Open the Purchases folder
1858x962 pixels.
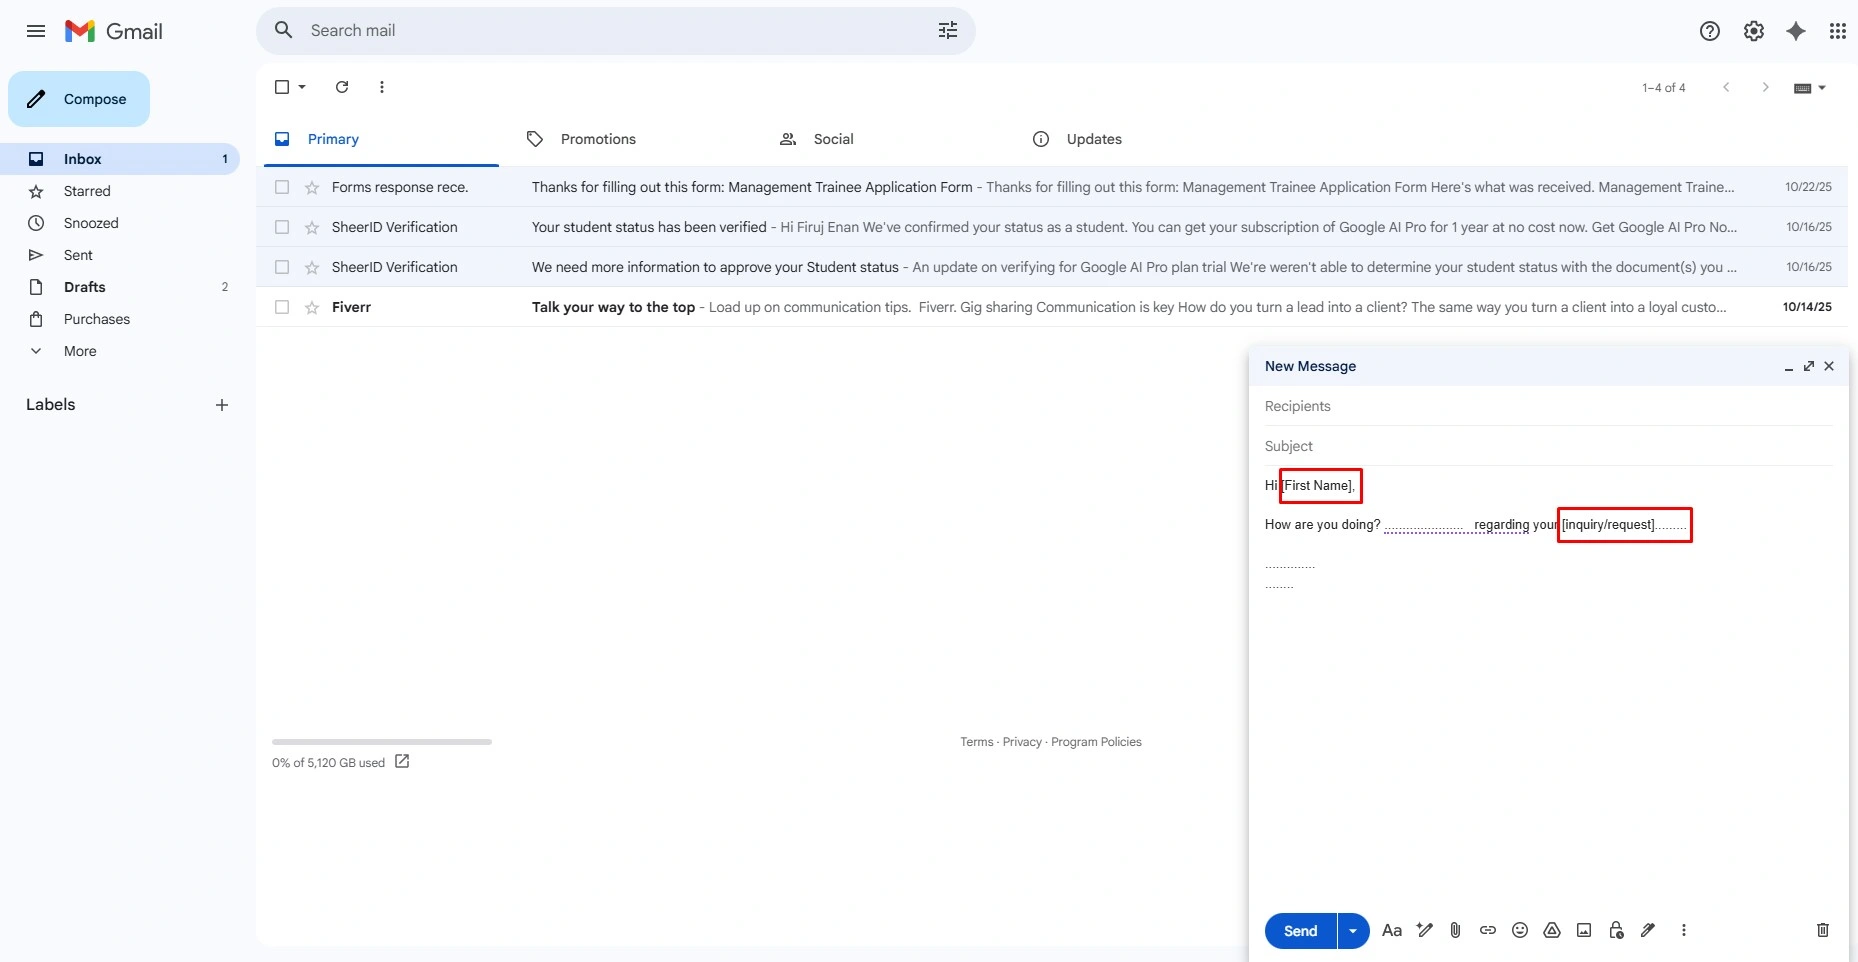[120, 319]
